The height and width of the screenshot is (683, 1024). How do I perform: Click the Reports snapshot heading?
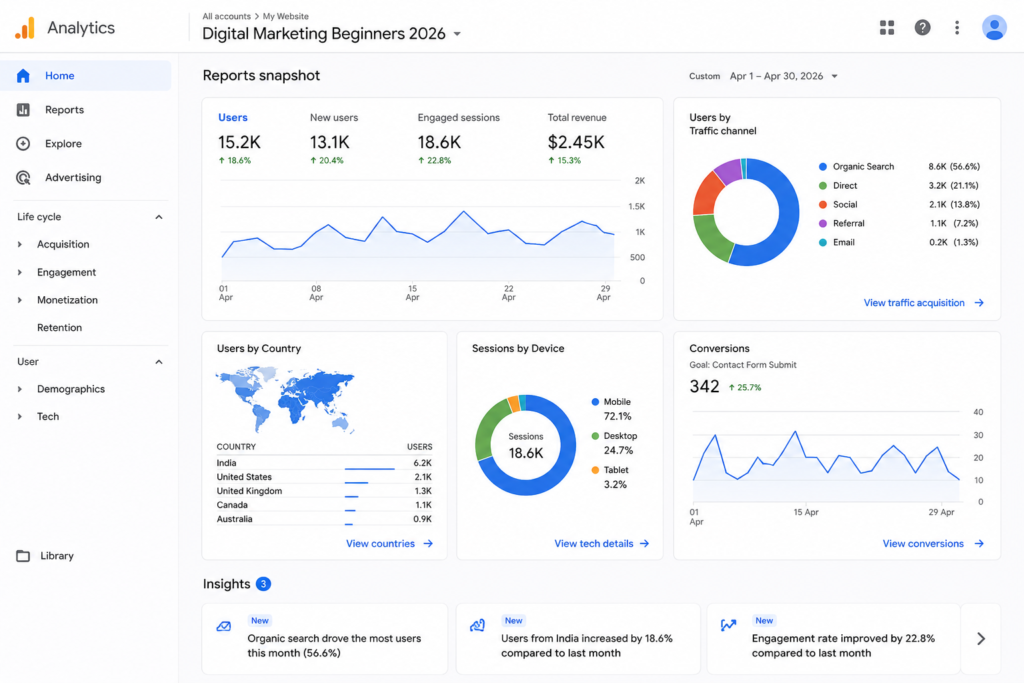261,76
